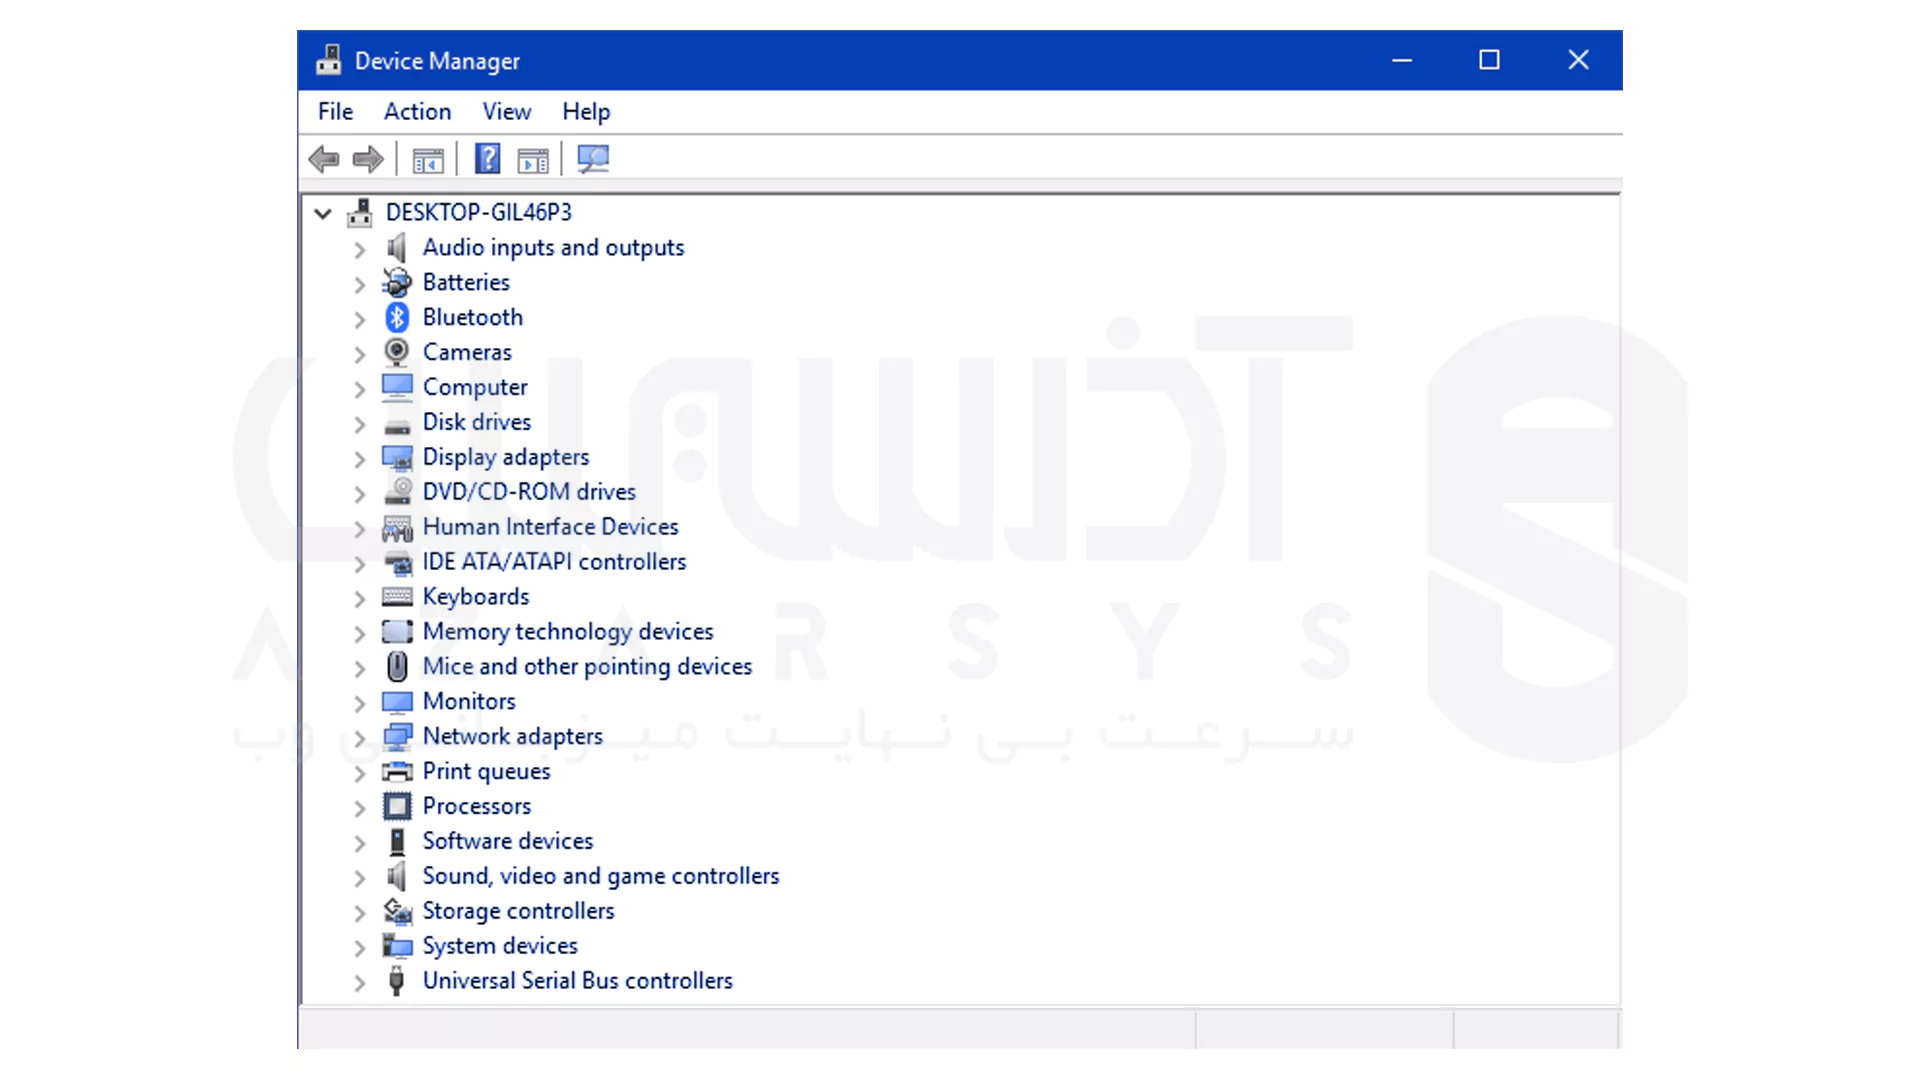Open the File menu

335,112
